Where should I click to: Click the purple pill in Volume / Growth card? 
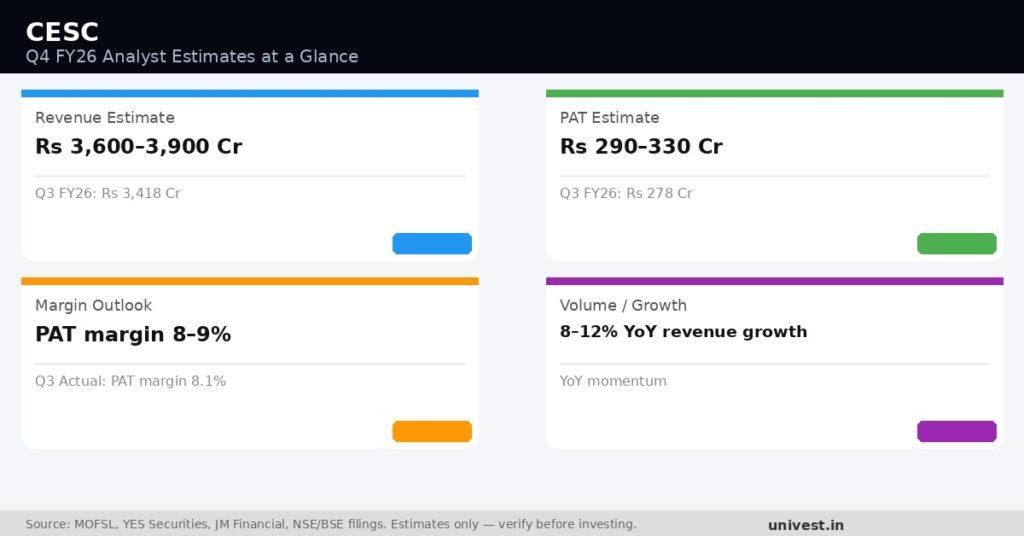tap(957, 432)
